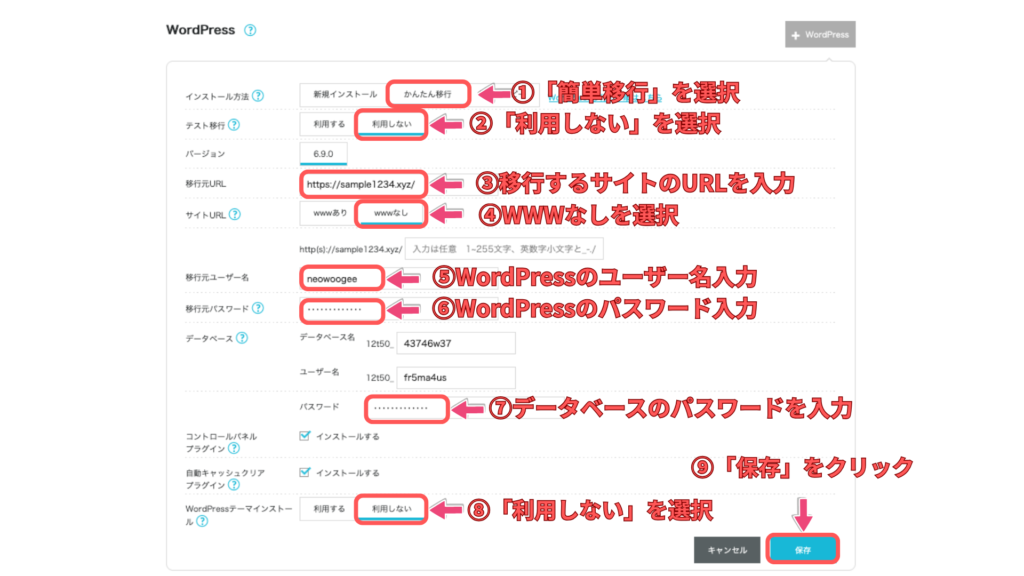Select 利用しない for テスト移行
The image size is (1024, 576).
tap(392, 124)
